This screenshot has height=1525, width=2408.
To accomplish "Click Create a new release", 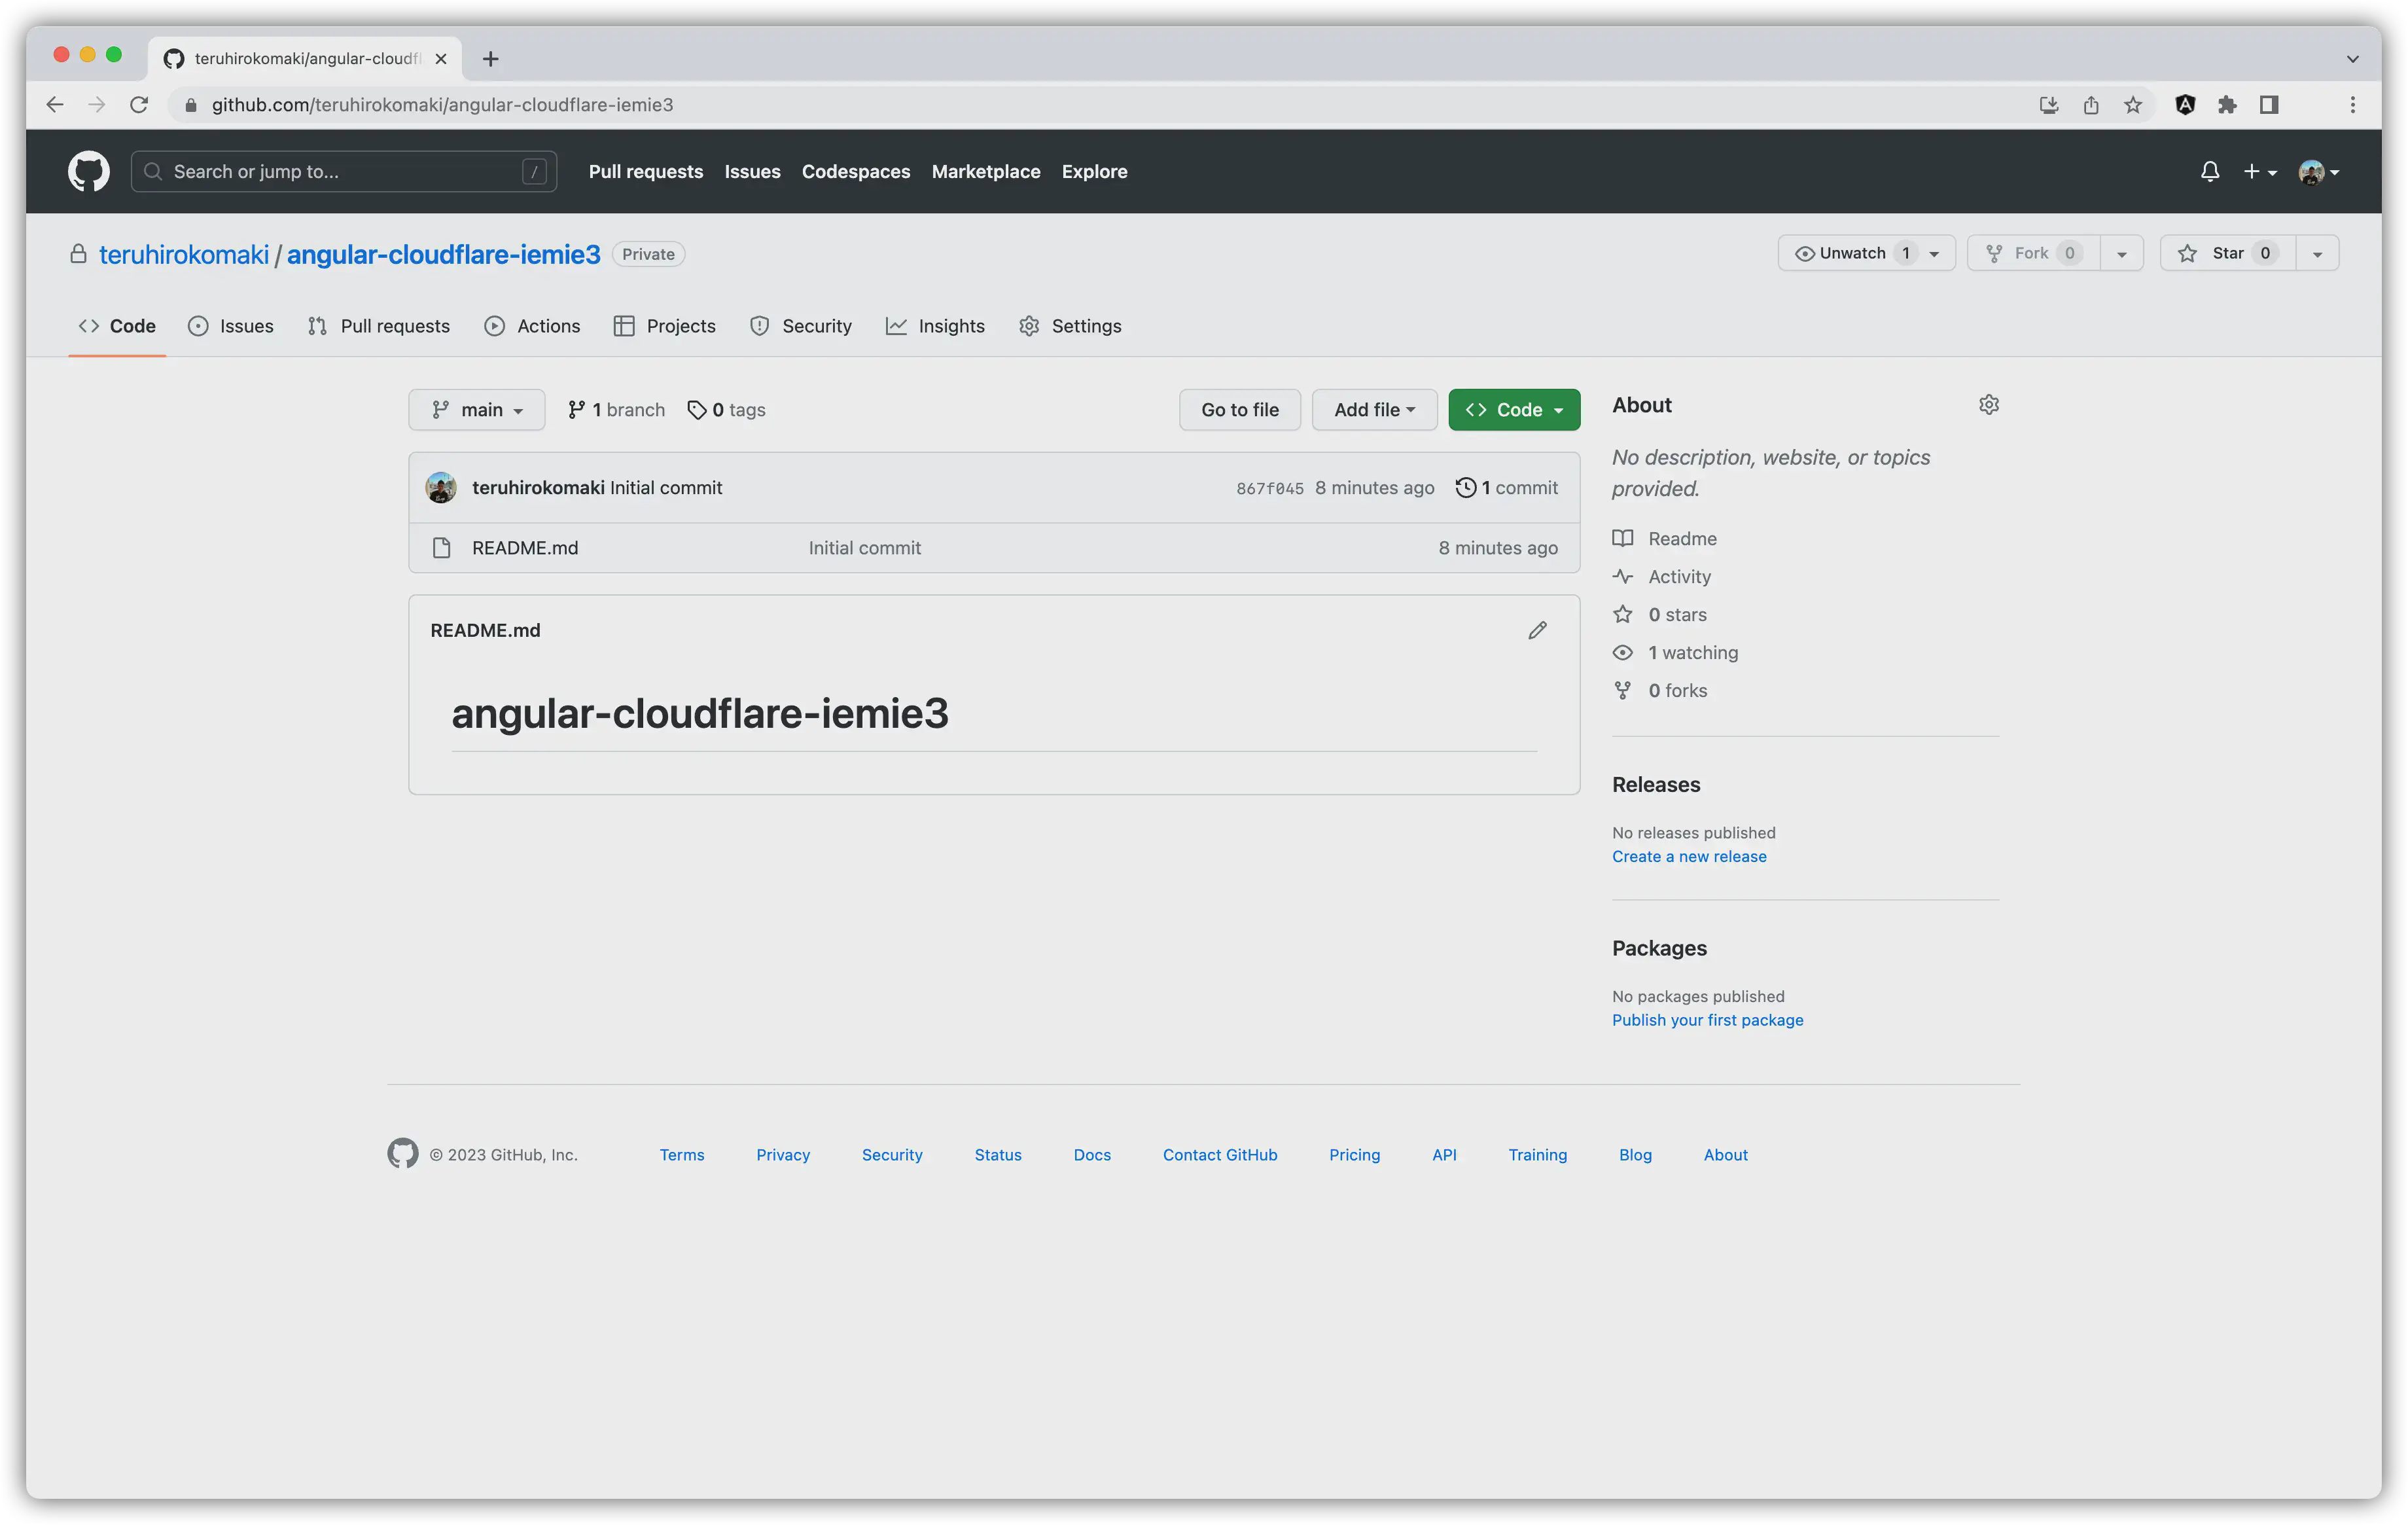I will pos(1688,856).
